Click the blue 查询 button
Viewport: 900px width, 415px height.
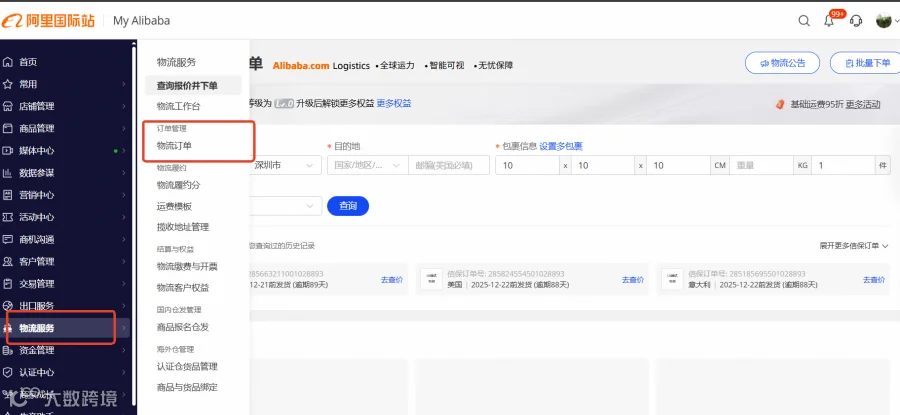coord(348,206)
